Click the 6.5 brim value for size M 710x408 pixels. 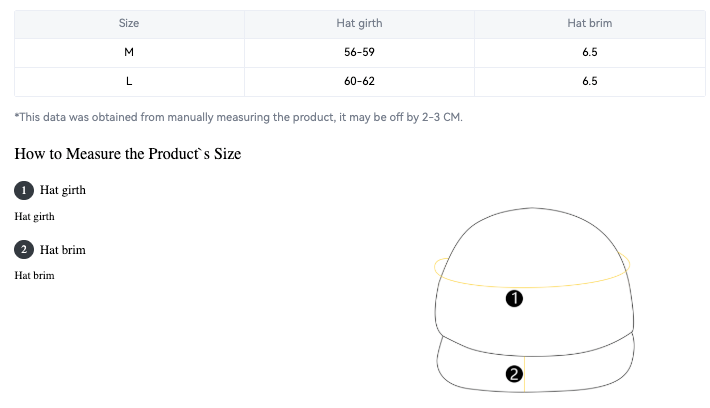pos(590,53)
